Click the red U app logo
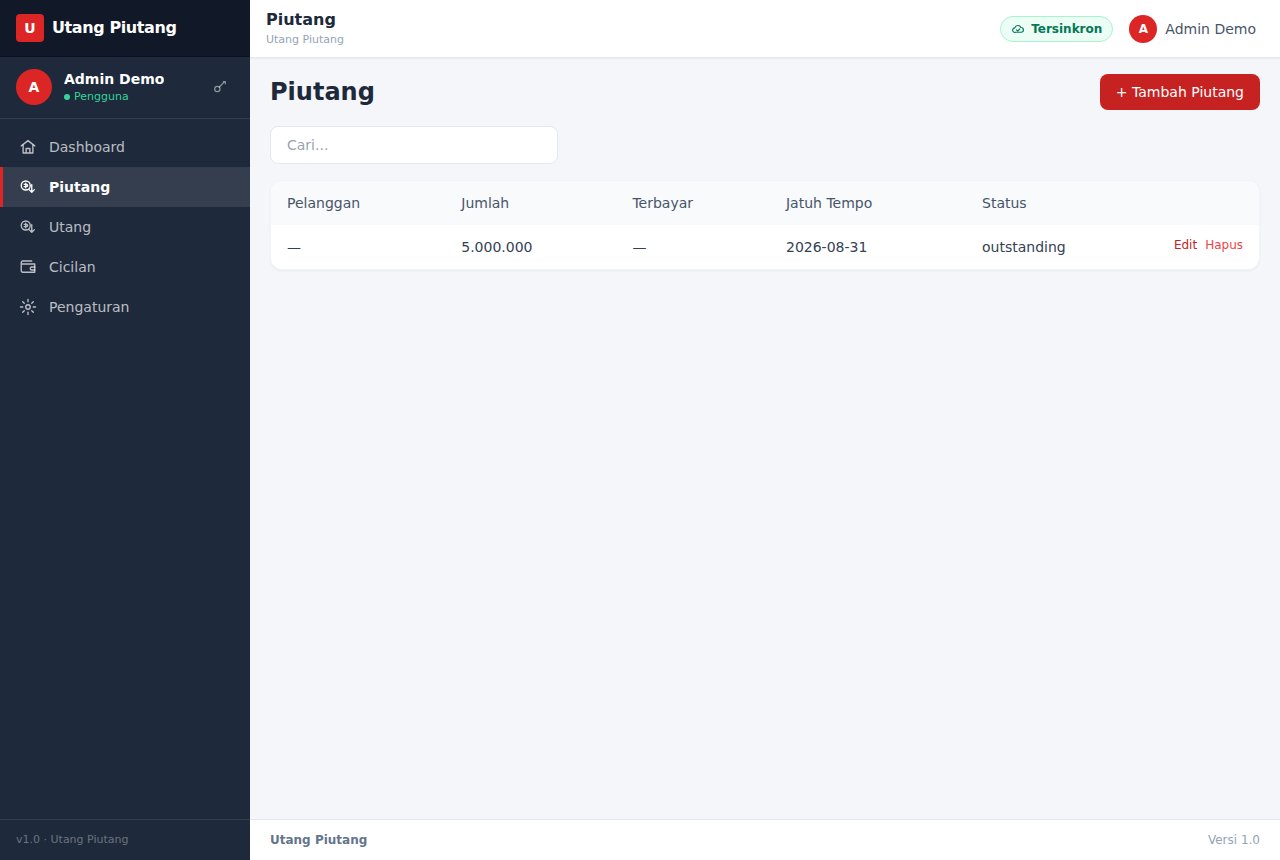The width and height of the screenshot is (1280, 860). coord(30,28)
